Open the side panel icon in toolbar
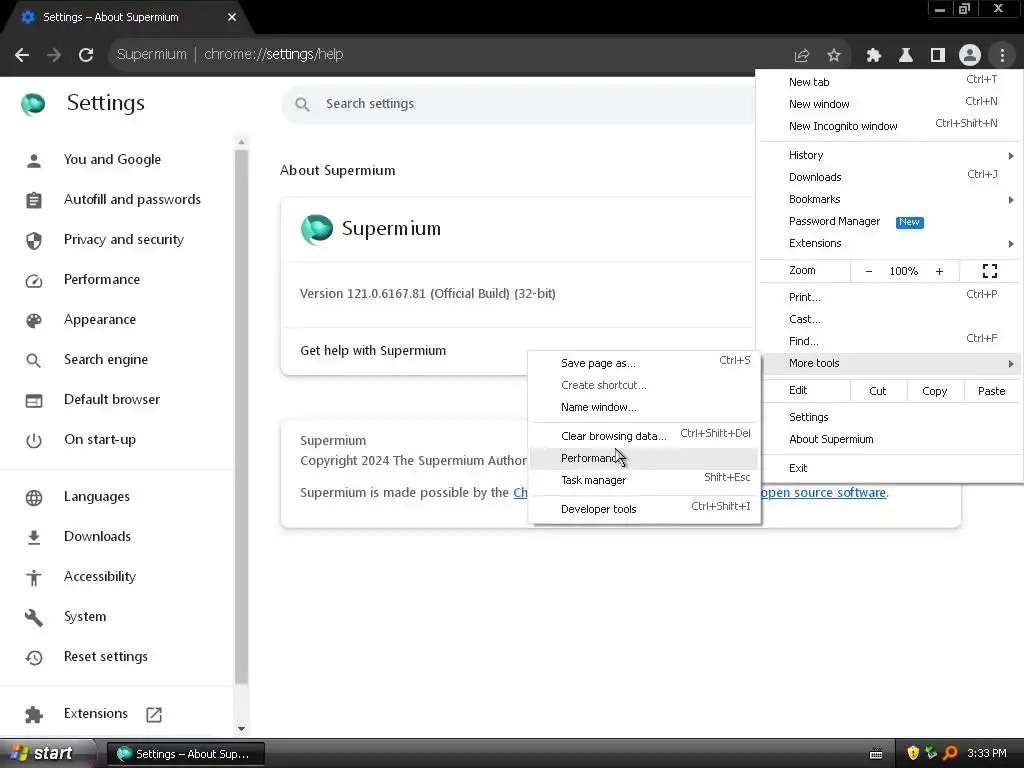Screen dimensions: 1024x768 point(938,56)
